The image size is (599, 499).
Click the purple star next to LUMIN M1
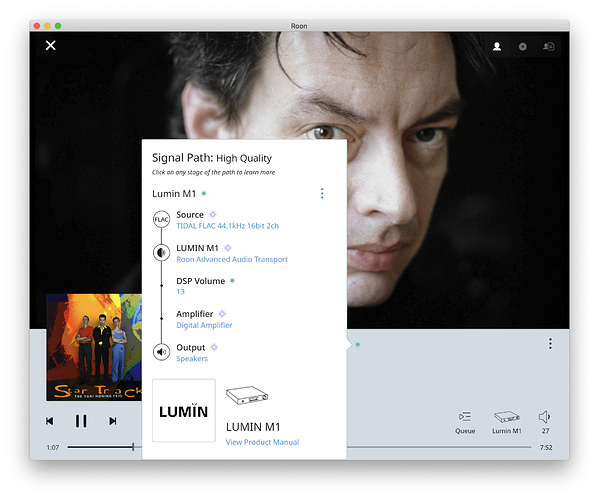click(228, 248)
